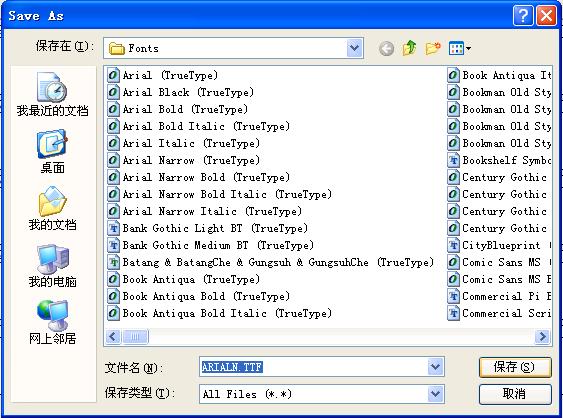Click into the ARIALN.TTF filename field
Viewport: 563px width, 418px height.
[313, 367]
